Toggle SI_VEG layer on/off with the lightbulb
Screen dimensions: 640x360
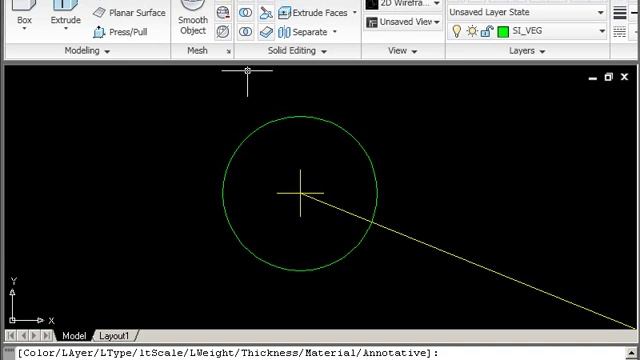[457, 31]
